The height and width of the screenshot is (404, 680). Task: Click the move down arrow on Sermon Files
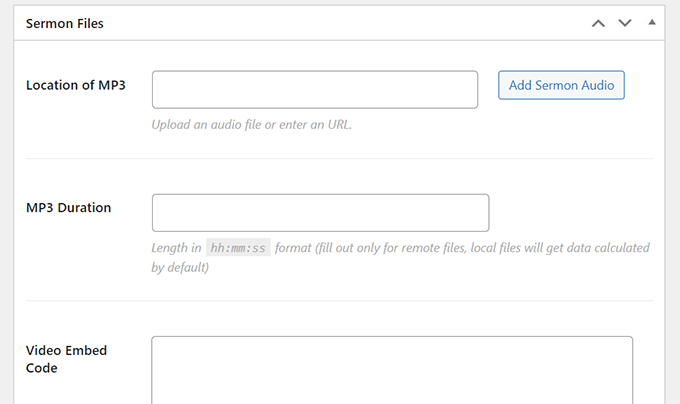pyautogui.click(x=625, y=23)
